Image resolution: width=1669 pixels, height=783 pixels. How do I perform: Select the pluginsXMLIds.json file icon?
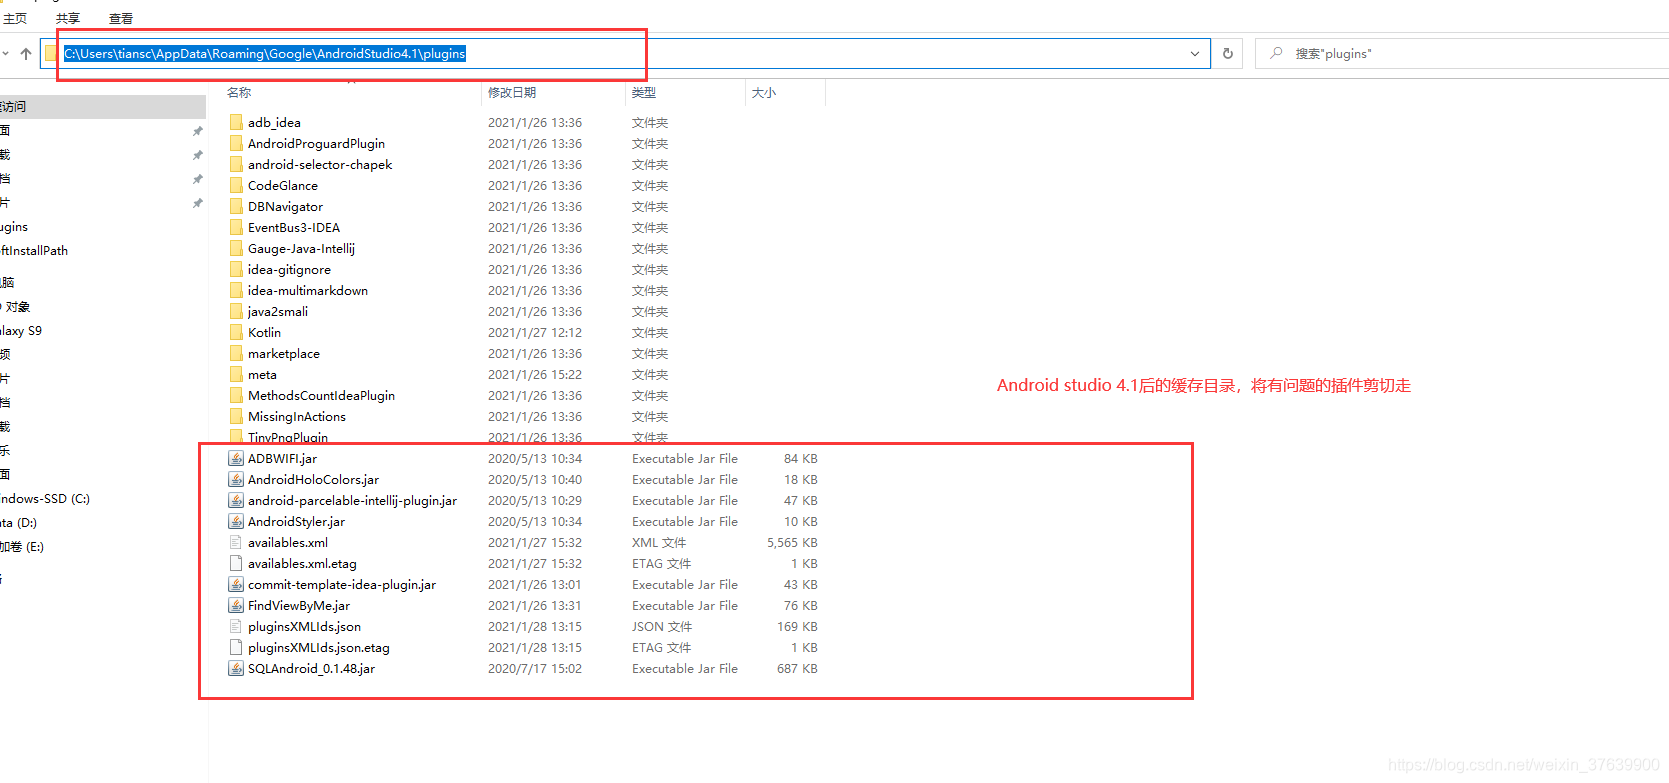pos(236,626)
